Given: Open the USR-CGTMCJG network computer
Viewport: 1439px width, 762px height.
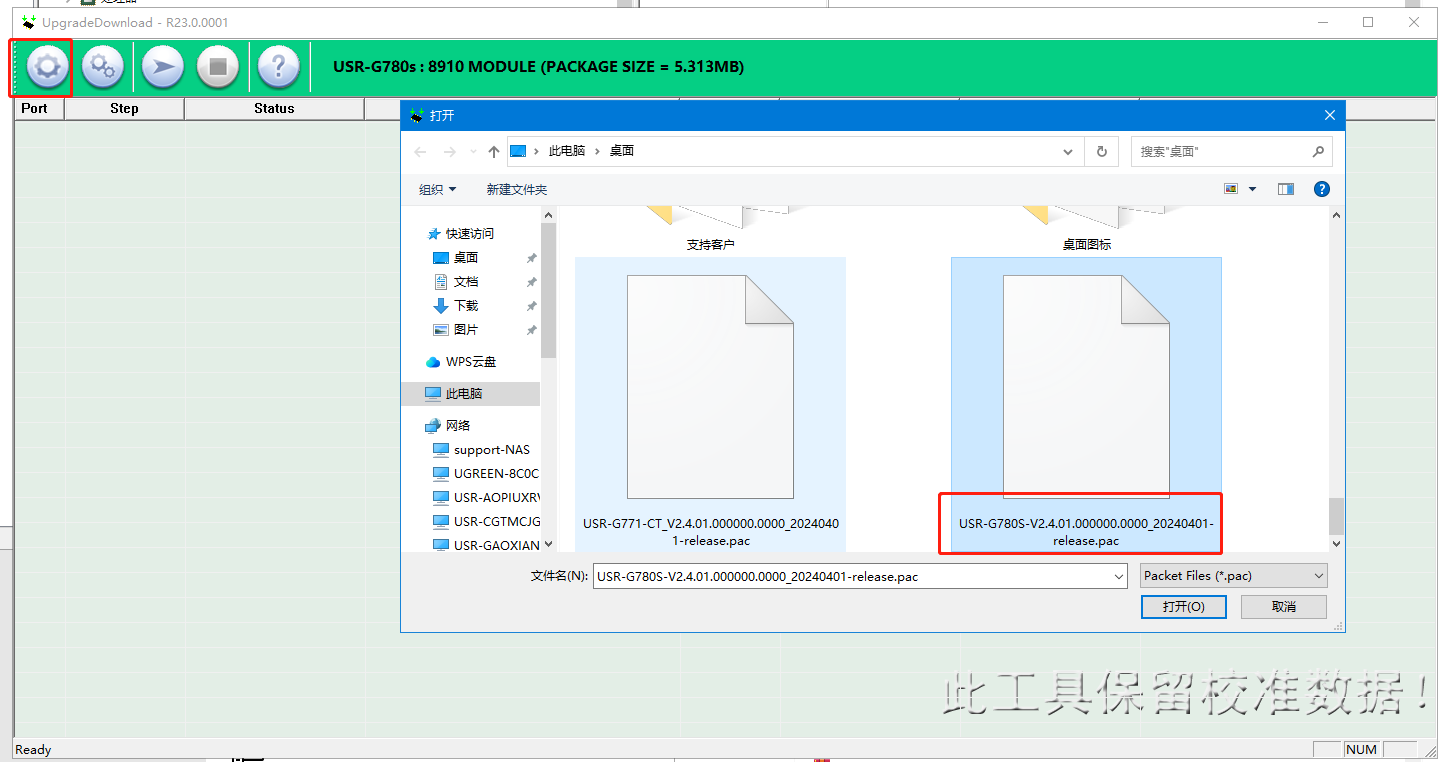Looking at the screenshot, I should pos(486,521).
